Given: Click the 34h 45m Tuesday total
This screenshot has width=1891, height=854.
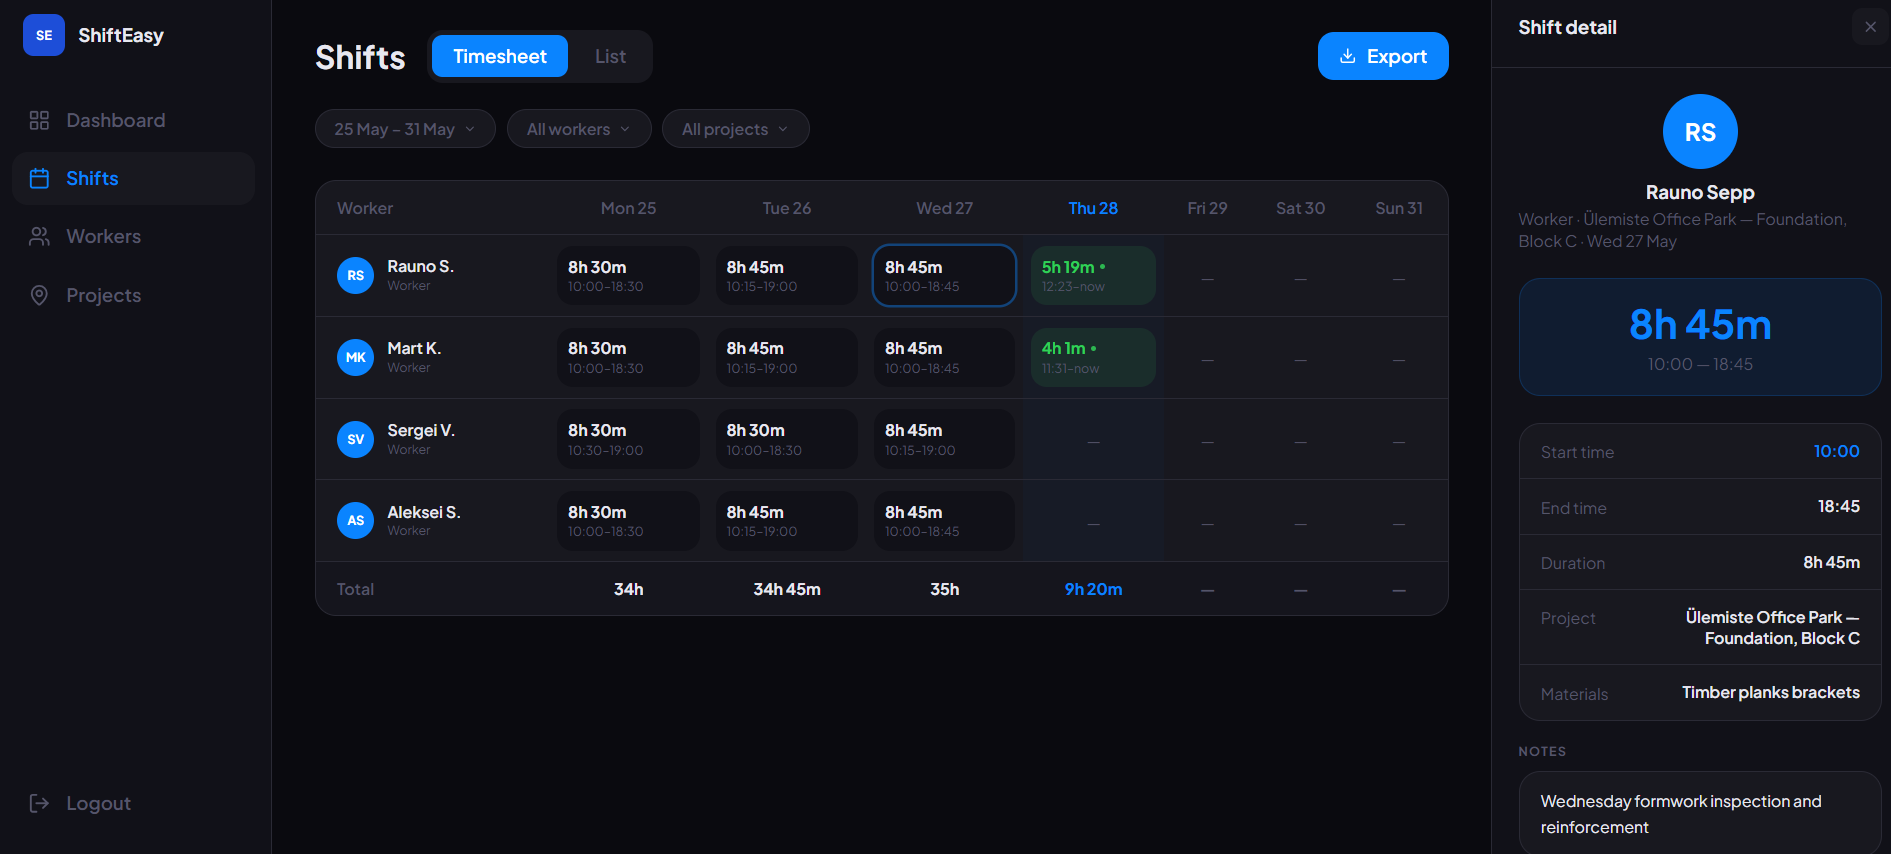Looking at the screenshot, I should (x=786, y=589).
